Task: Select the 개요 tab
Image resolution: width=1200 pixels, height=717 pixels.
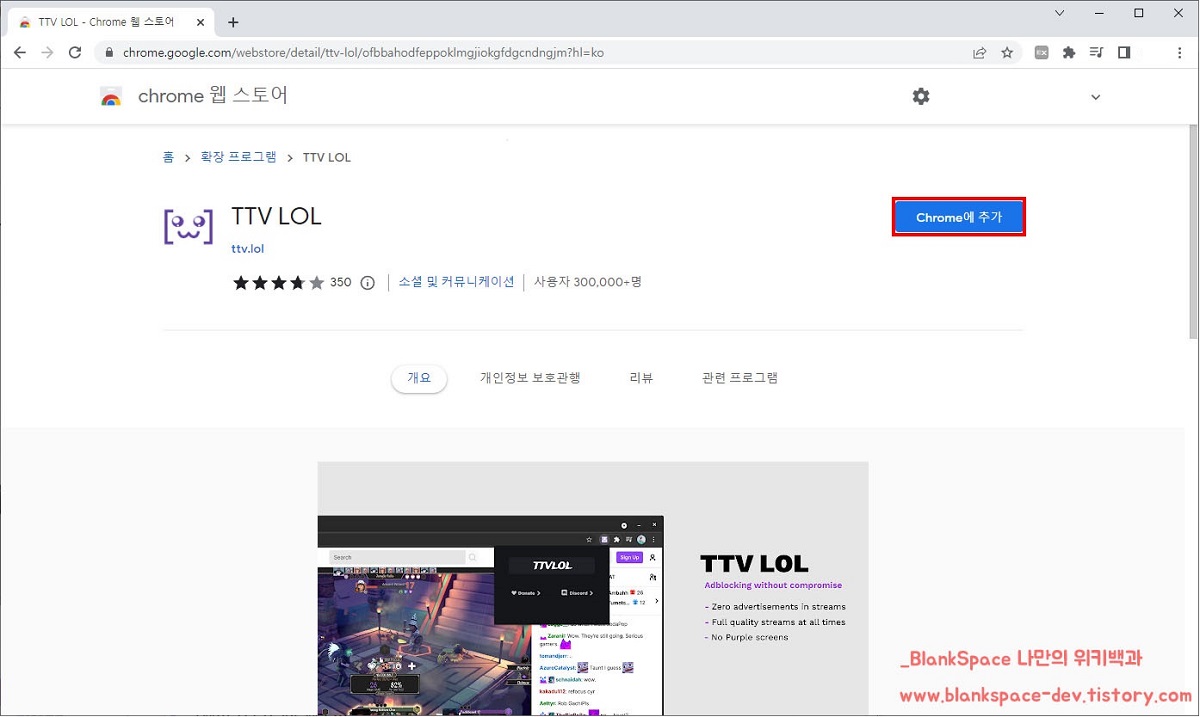Action: point(419,378)
